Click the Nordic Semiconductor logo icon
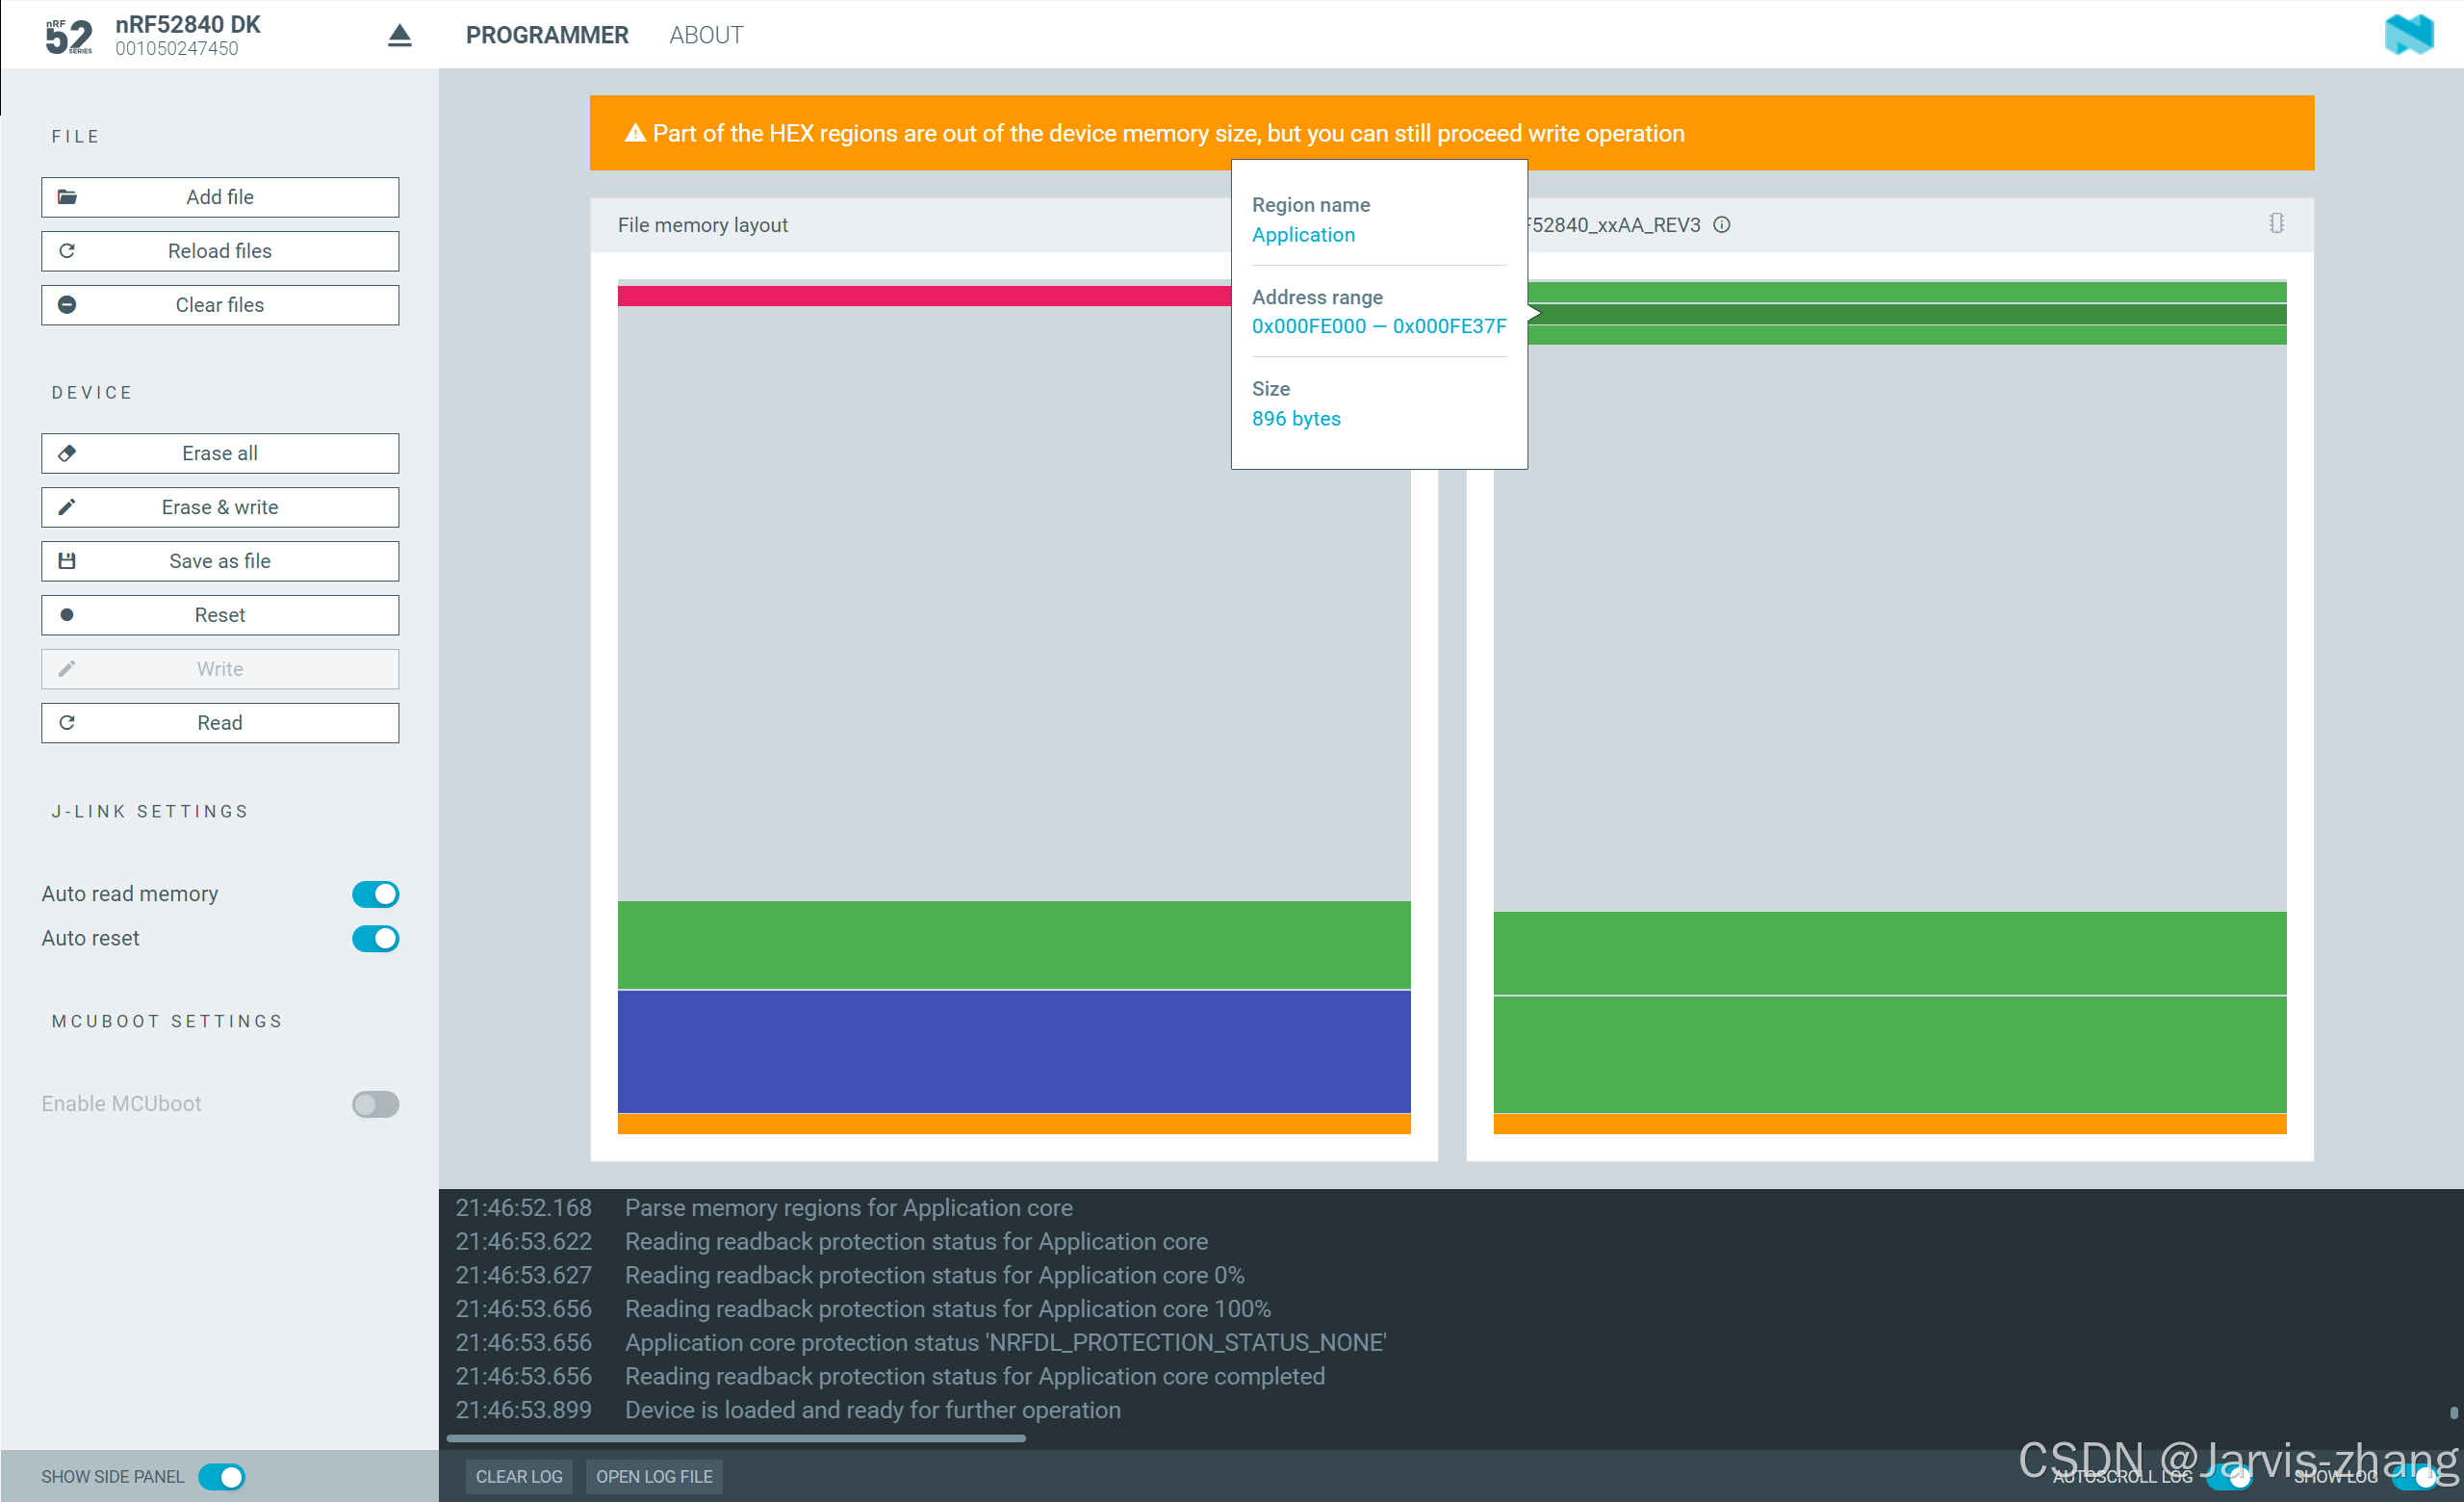The height and width of the screenshot is (1502, 2464). pyautogui.click(x=2408, y=35)
